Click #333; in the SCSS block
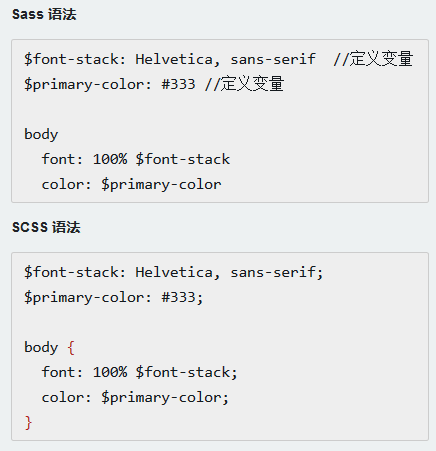The image size is (436, 451). [x=182, y=297]
